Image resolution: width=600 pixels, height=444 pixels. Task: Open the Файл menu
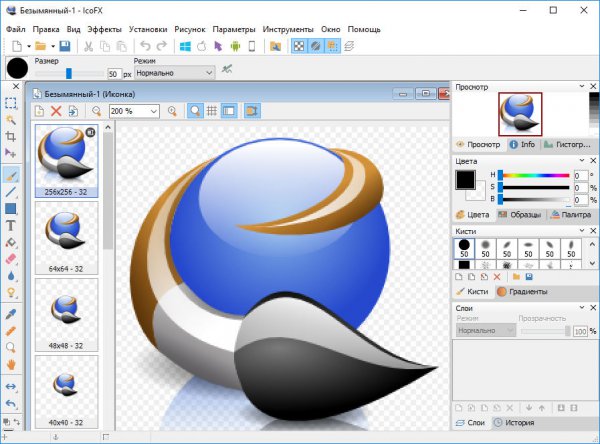[x=16, y=29]
